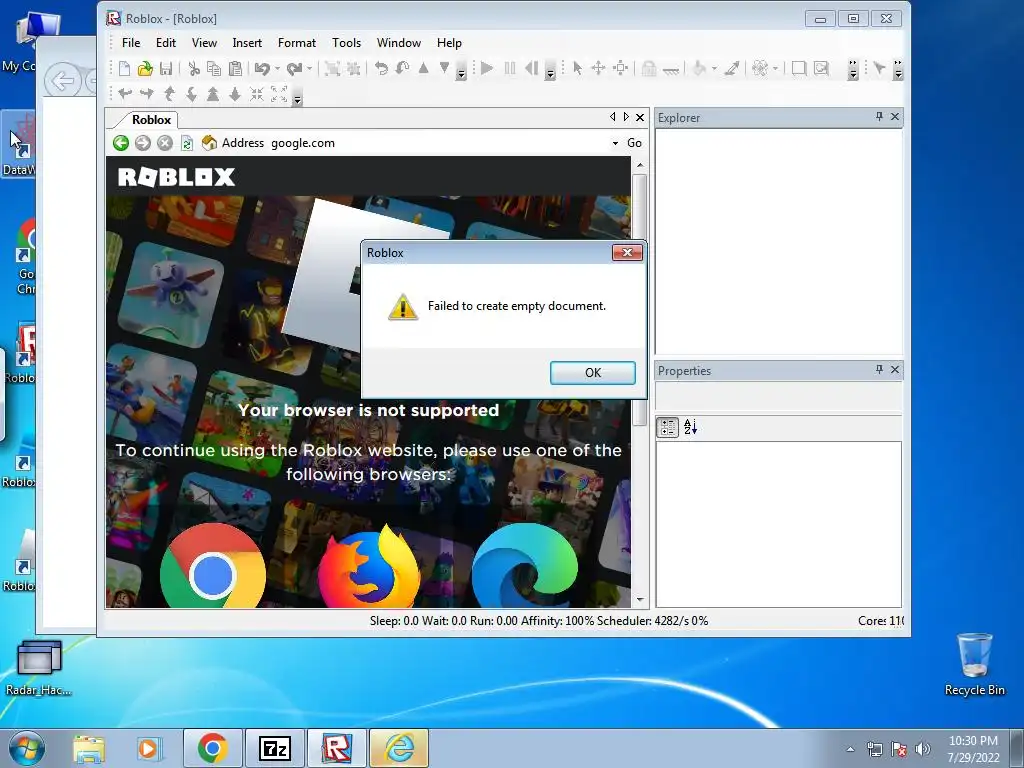Viewport: 1024px width, 768px height.
Task: Open 7-Zip from the taskbar
Action: [274, 748]
